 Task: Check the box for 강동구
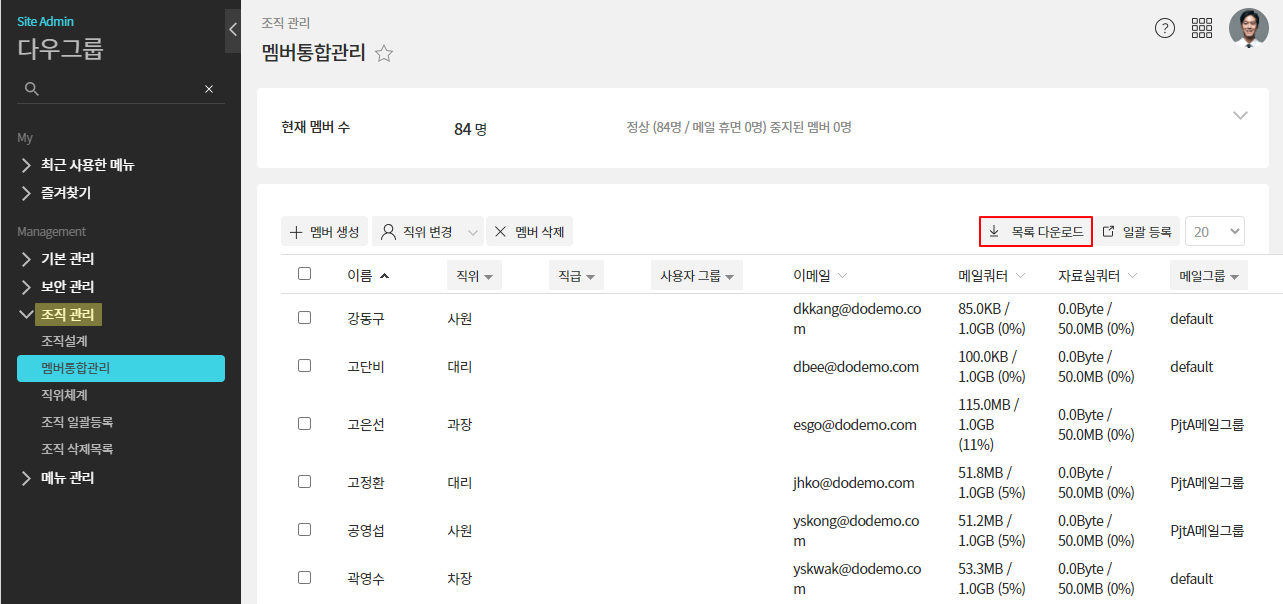point(305,318)
